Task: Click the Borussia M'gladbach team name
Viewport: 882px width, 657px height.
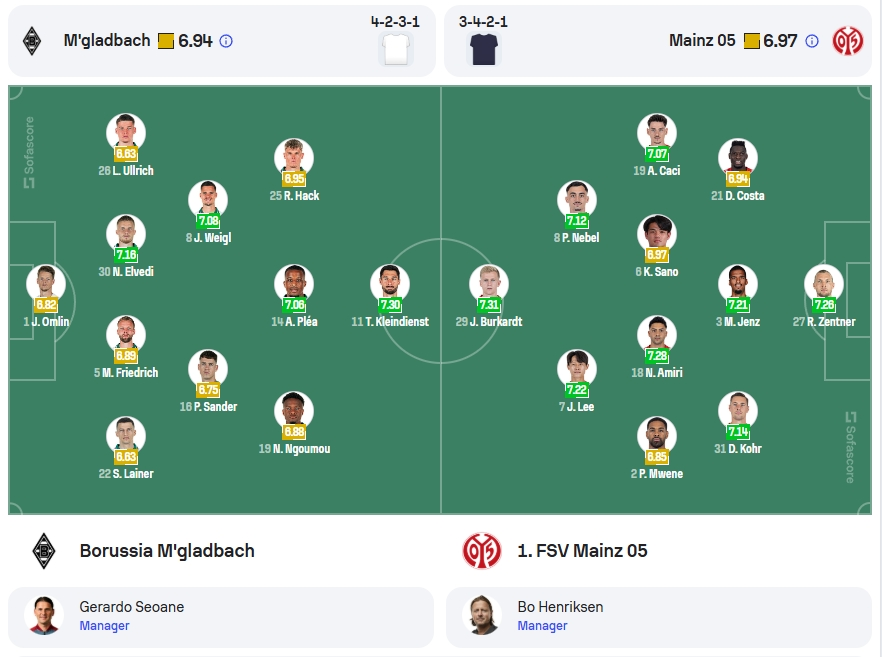Action: [x=167, y=551]
